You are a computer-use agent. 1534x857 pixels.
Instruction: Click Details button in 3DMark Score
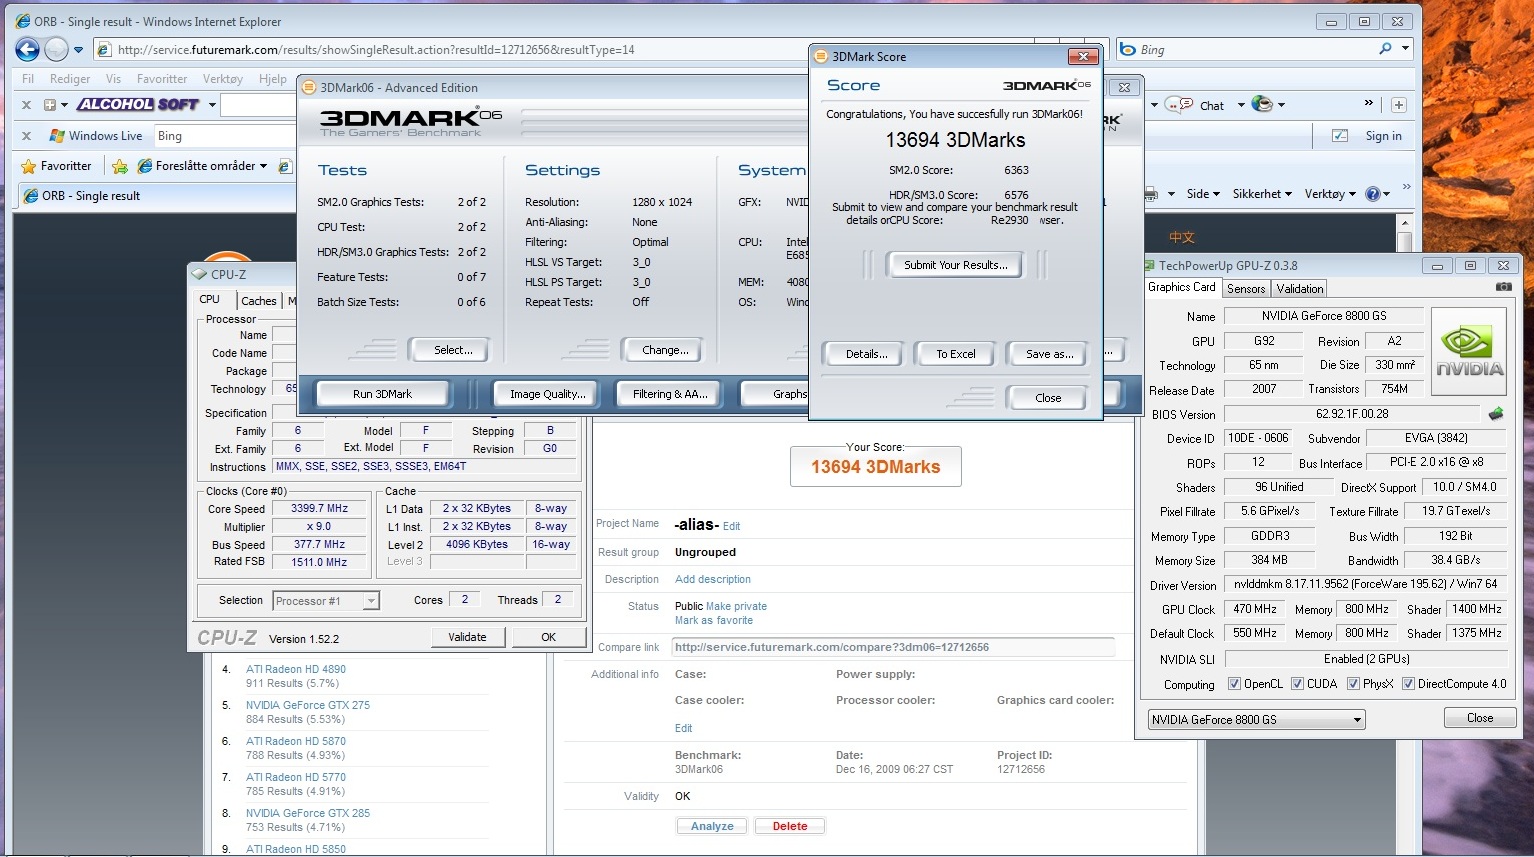[866, 354]
